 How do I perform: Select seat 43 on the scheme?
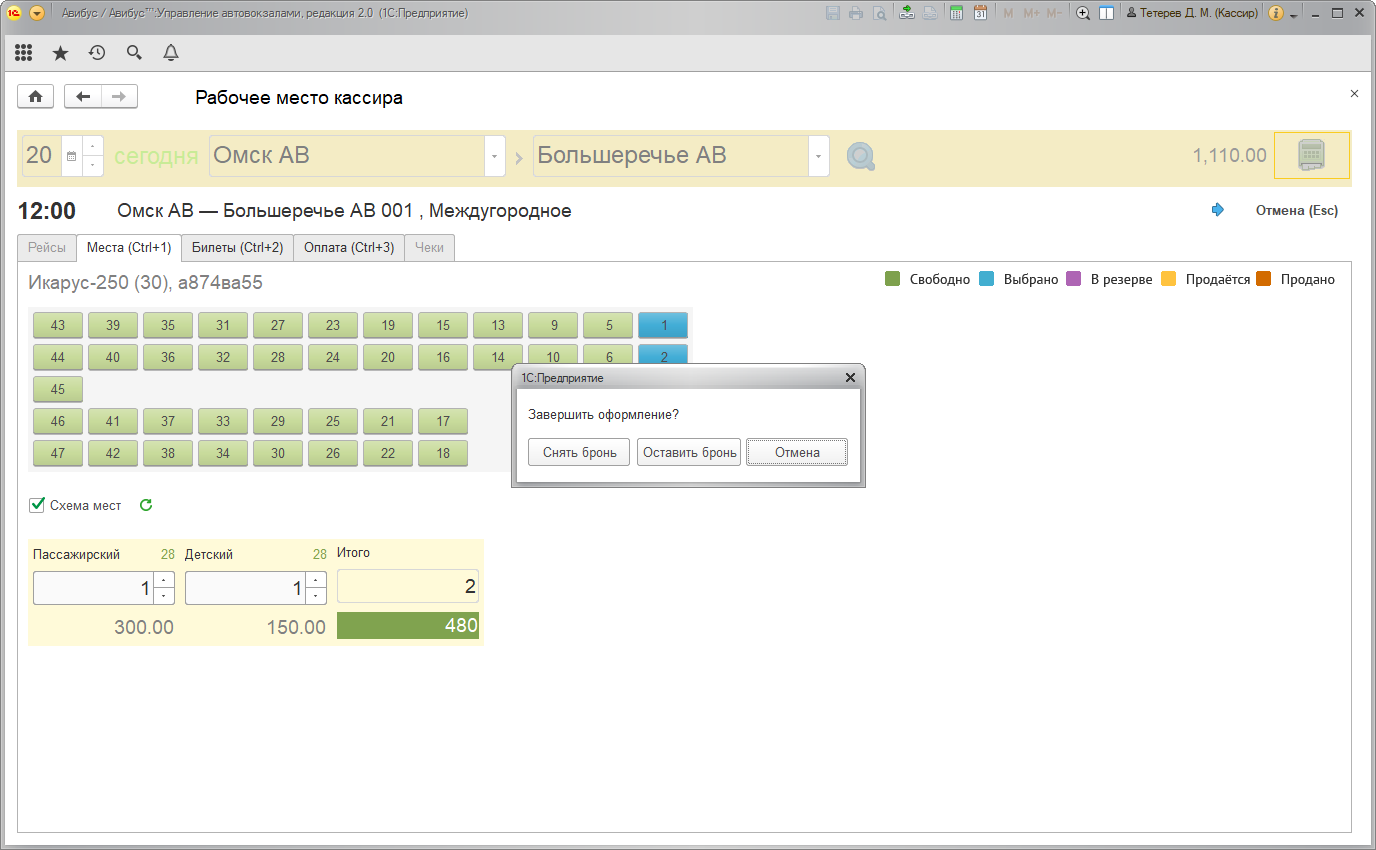coord(58,326)
